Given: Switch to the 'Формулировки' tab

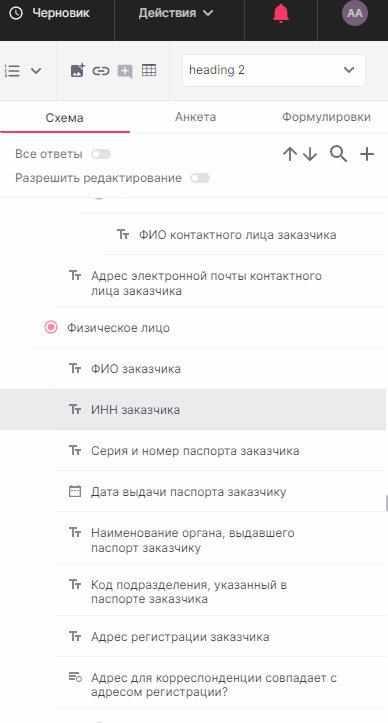Looking at the screenshot, I should pos(326,117).
